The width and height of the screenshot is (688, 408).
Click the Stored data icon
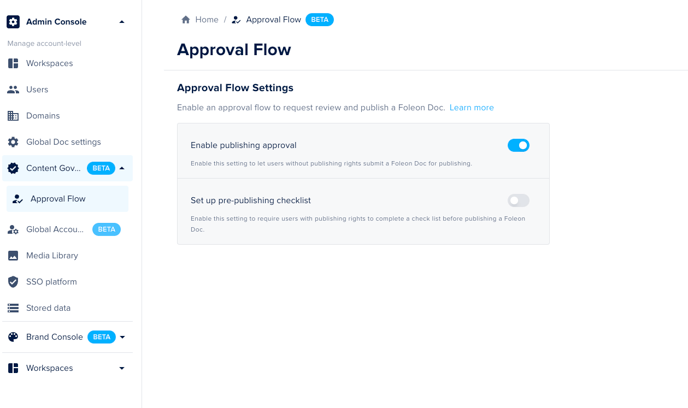pos(13,308)
